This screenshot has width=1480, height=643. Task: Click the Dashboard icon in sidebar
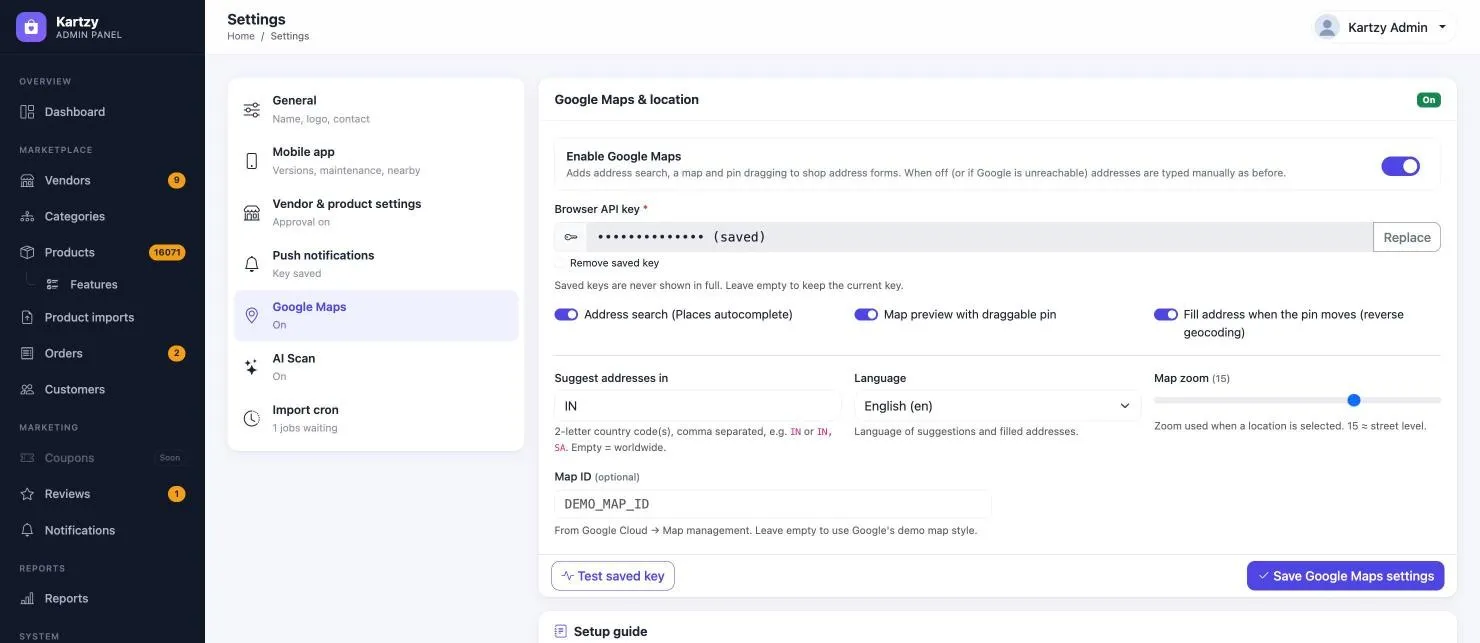tap(28, 112)
